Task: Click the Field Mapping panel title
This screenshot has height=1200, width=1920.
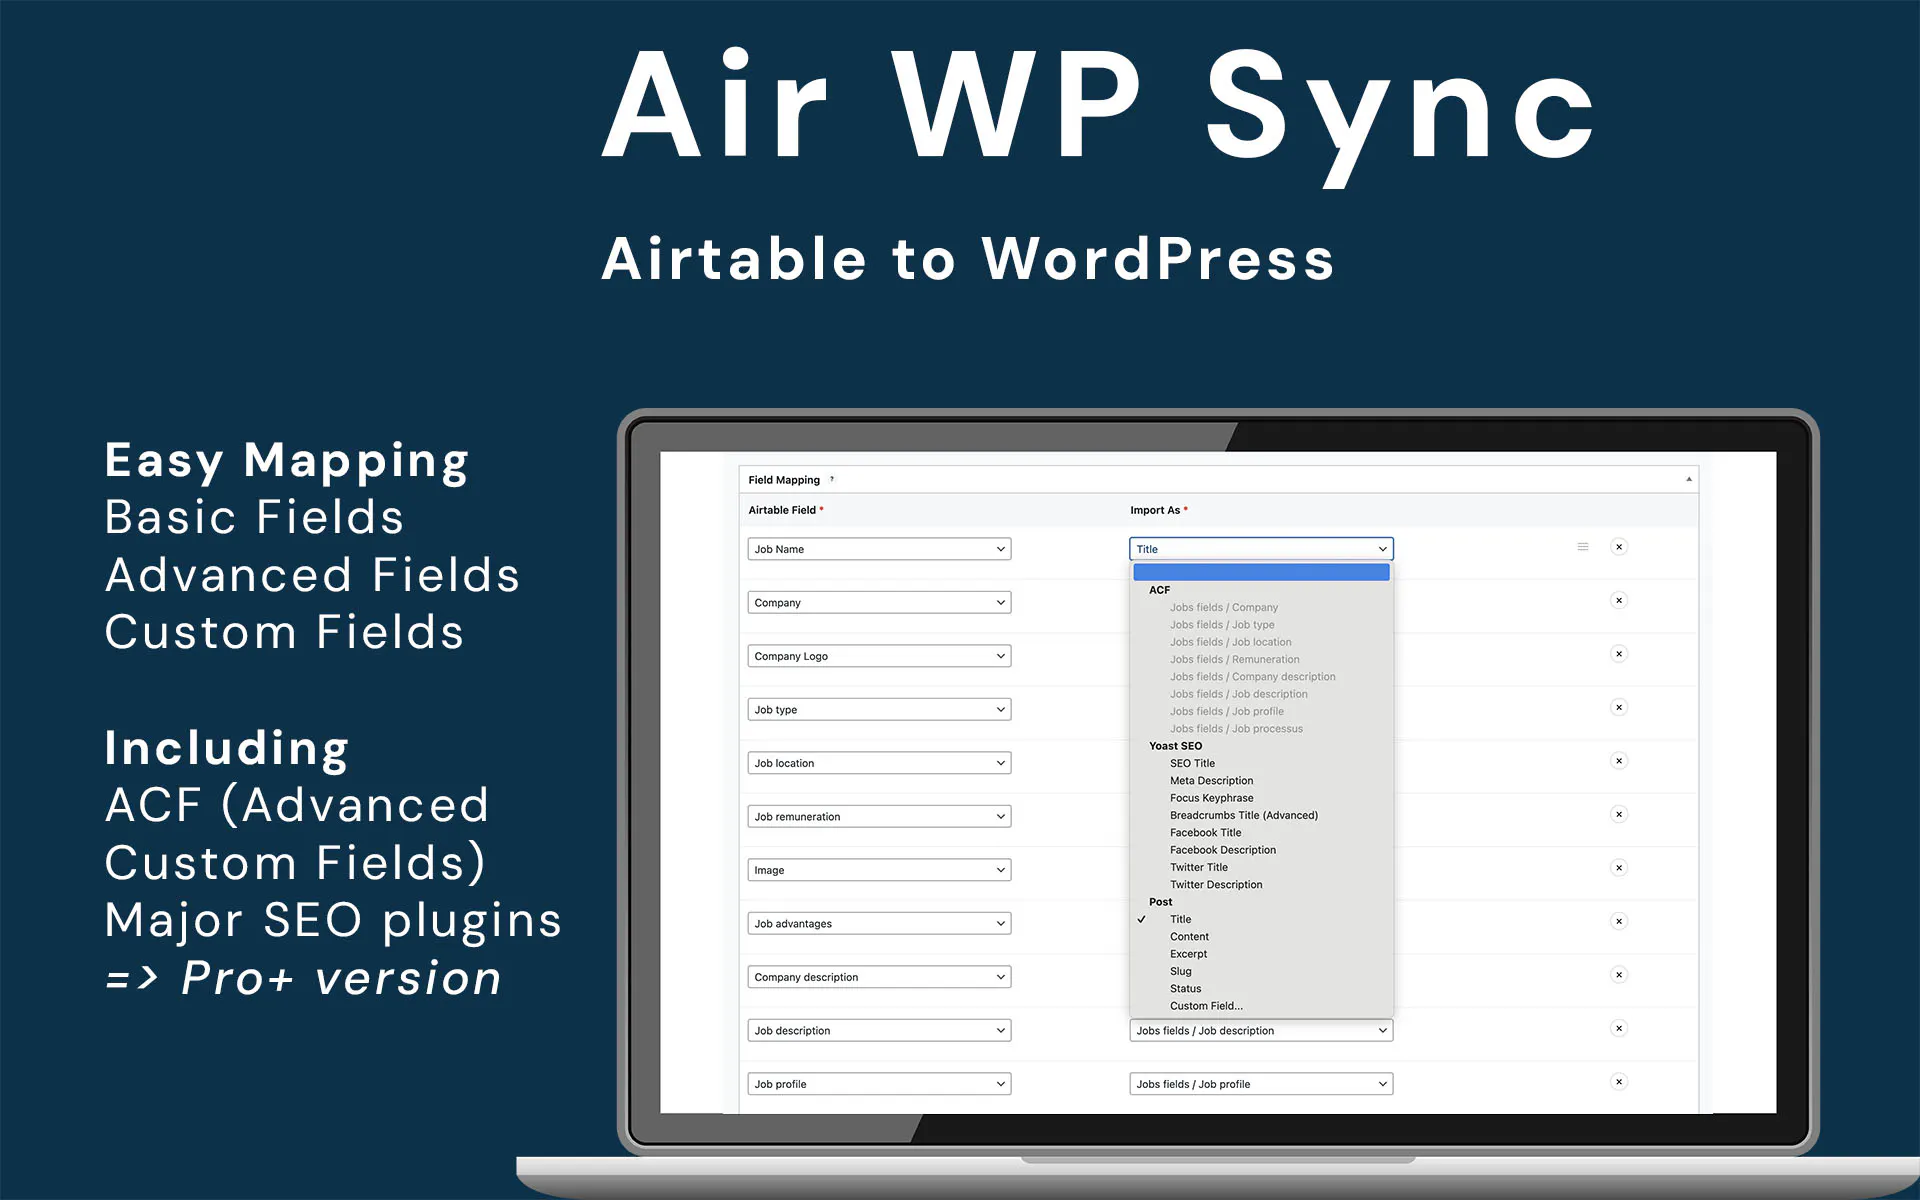Action: (x=784, y=480)
